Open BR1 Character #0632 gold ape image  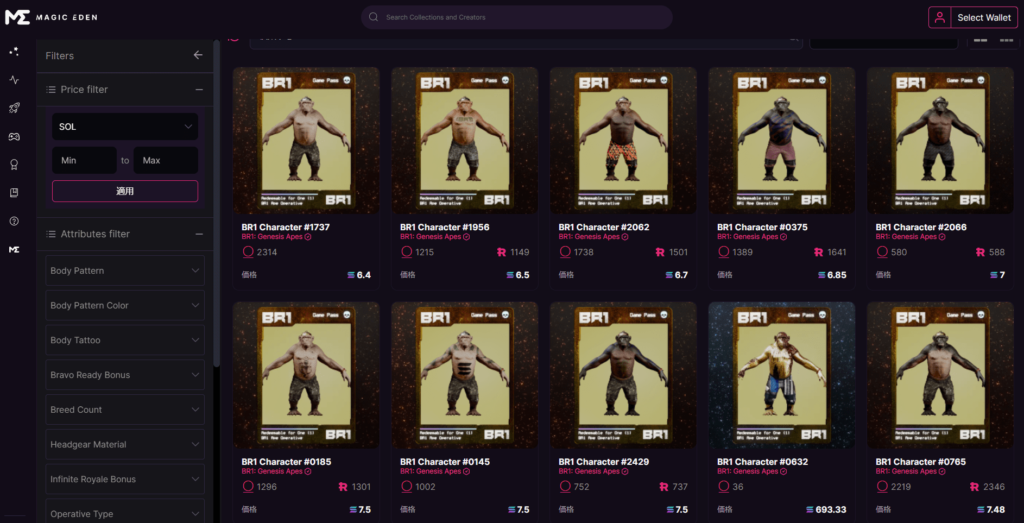tap(782, 375)
